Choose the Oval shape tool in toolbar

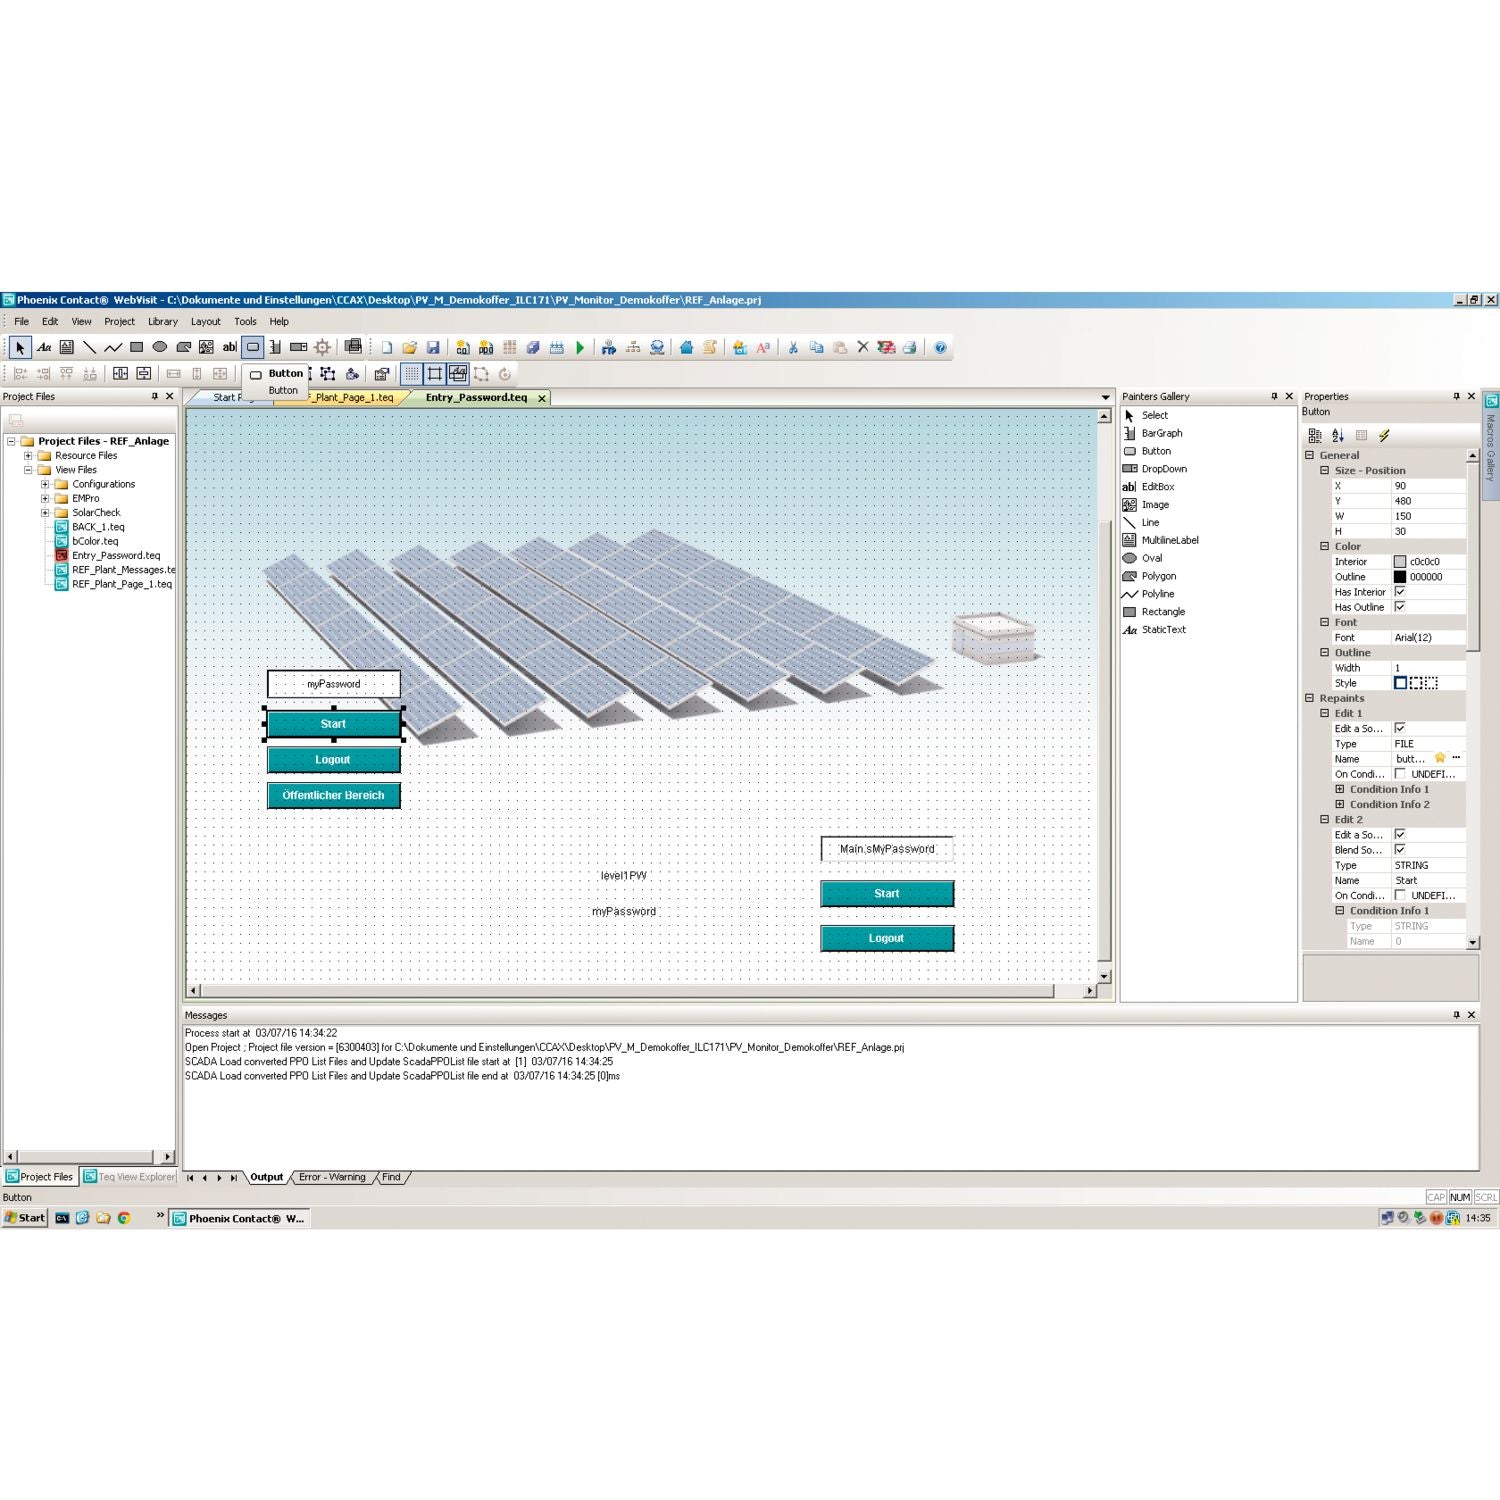point(160,348)
